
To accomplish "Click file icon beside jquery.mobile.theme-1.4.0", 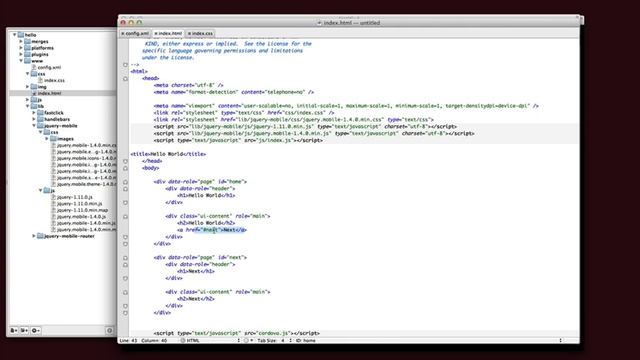I will point(53,184).
